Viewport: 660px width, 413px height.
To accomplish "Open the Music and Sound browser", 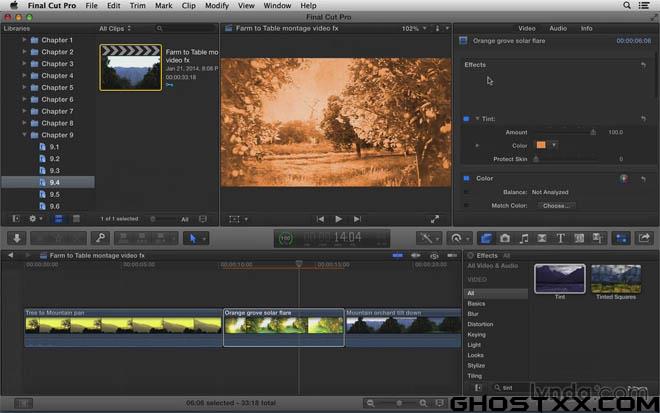I will [x=523, y=238].
